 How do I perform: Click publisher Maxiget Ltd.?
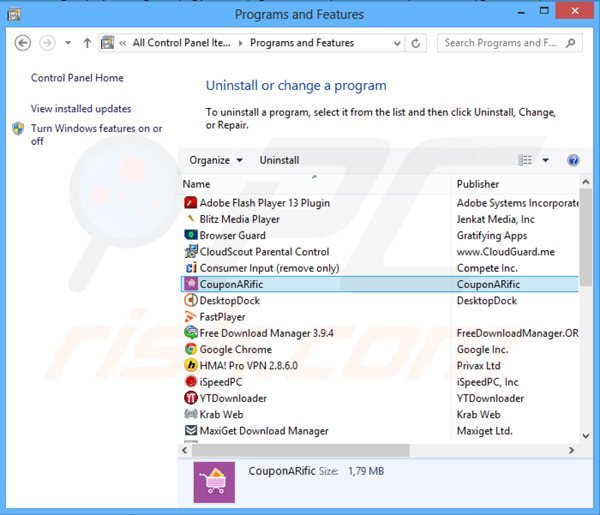484,431
